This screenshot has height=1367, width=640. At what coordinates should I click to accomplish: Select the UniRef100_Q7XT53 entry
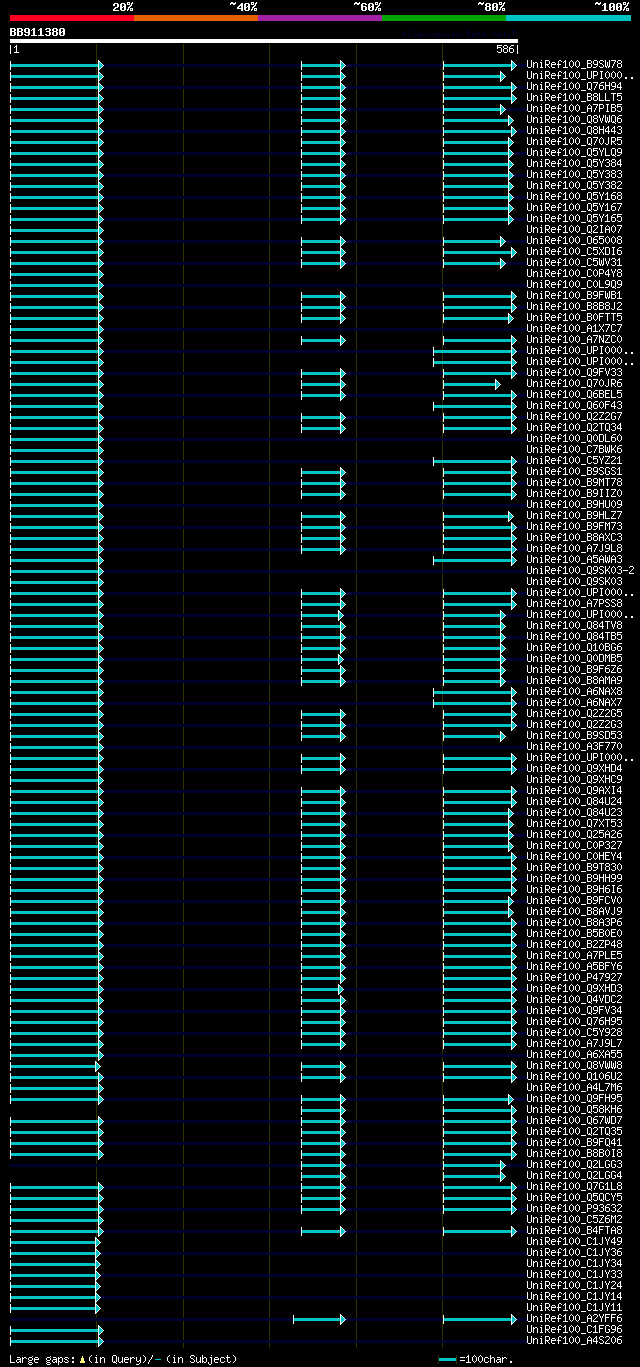coord(574,823)
